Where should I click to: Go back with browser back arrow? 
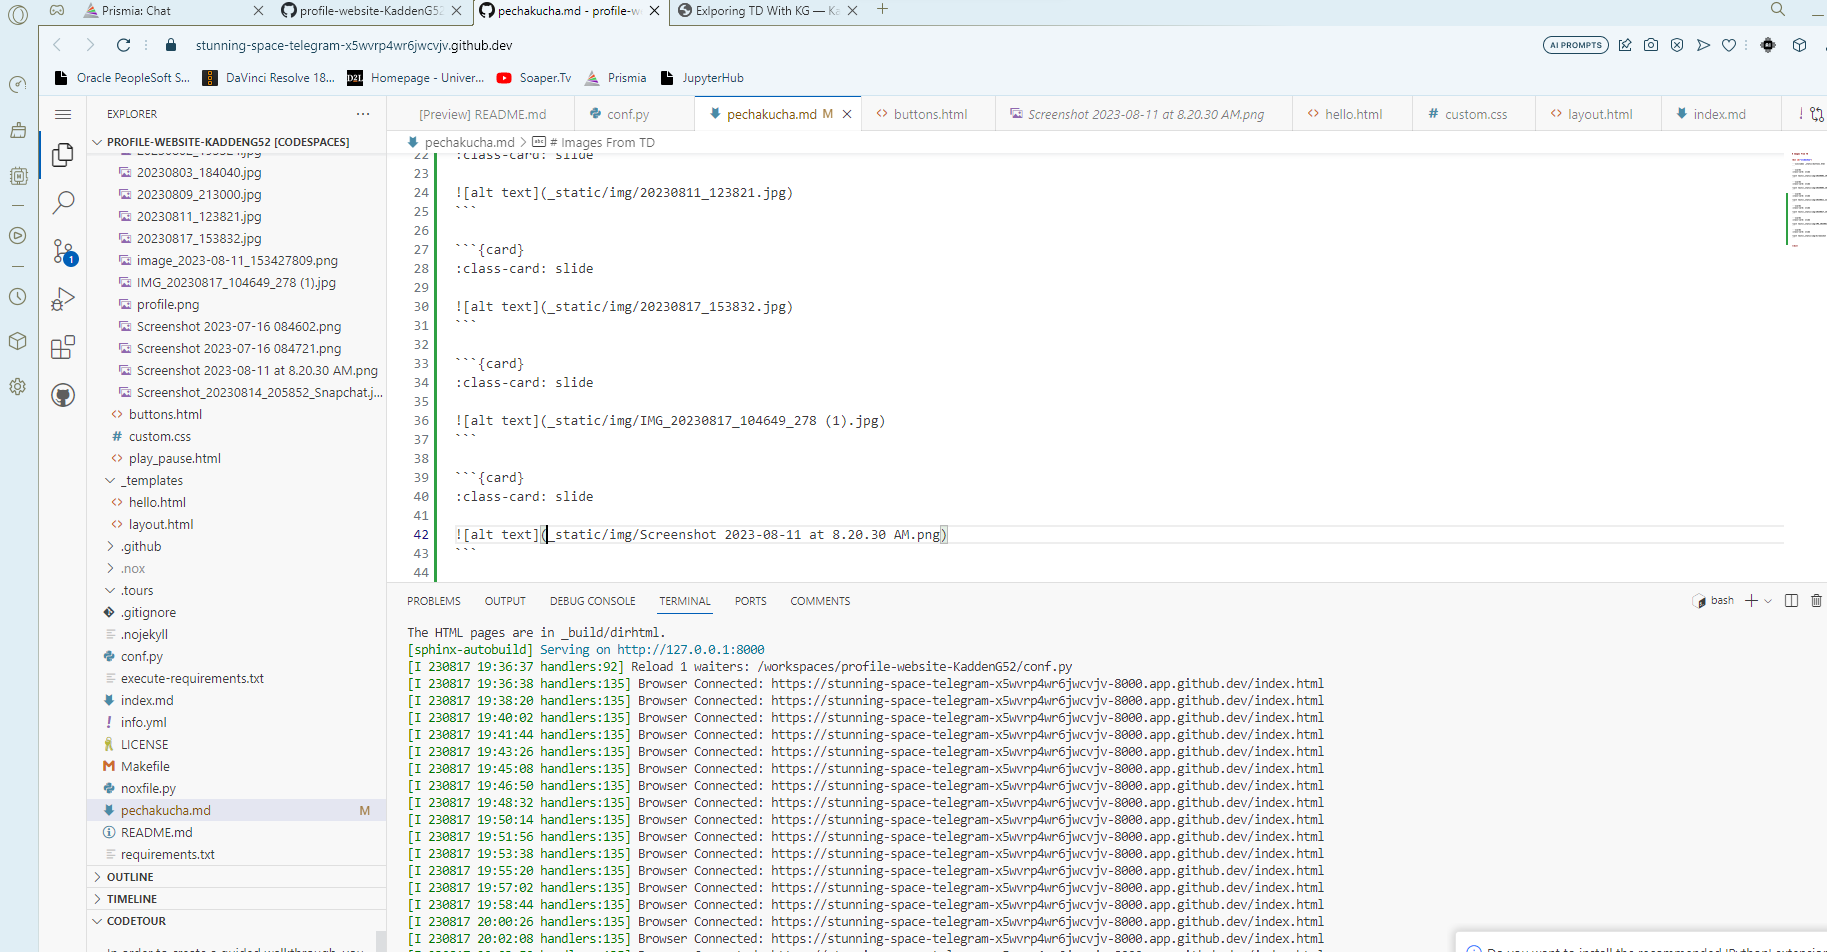pyautogui.click(x=57, y=45)
